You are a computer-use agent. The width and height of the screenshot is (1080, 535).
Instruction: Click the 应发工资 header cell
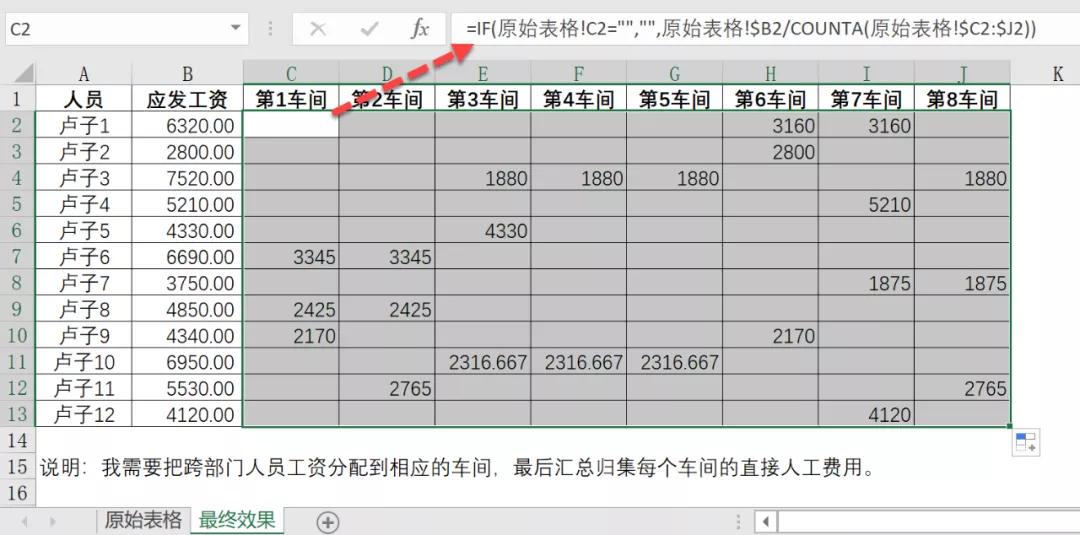click(187, 99)
